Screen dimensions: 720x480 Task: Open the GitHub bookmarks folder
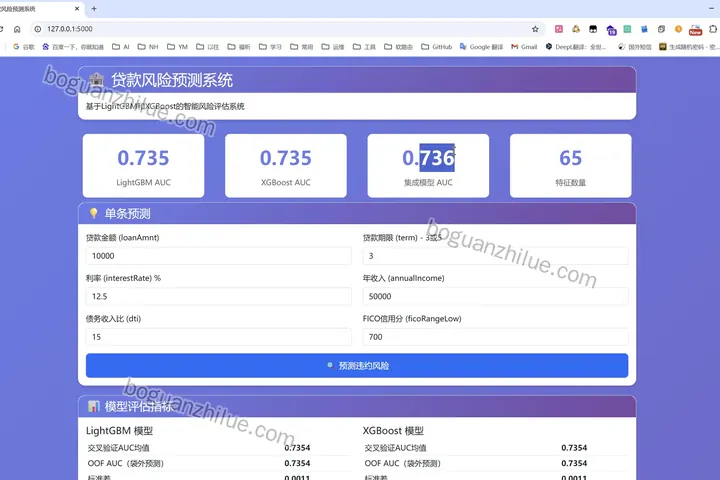point(437,47)
